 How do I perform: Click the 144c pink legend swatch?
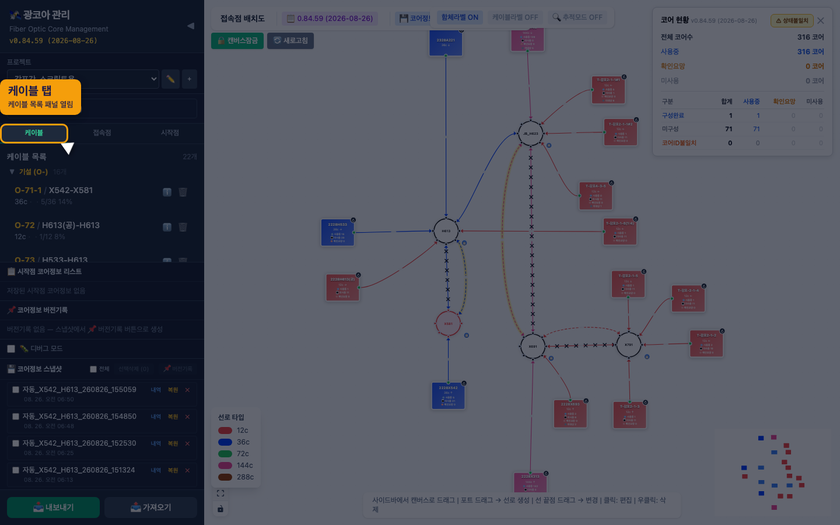[x=225, y=466]
